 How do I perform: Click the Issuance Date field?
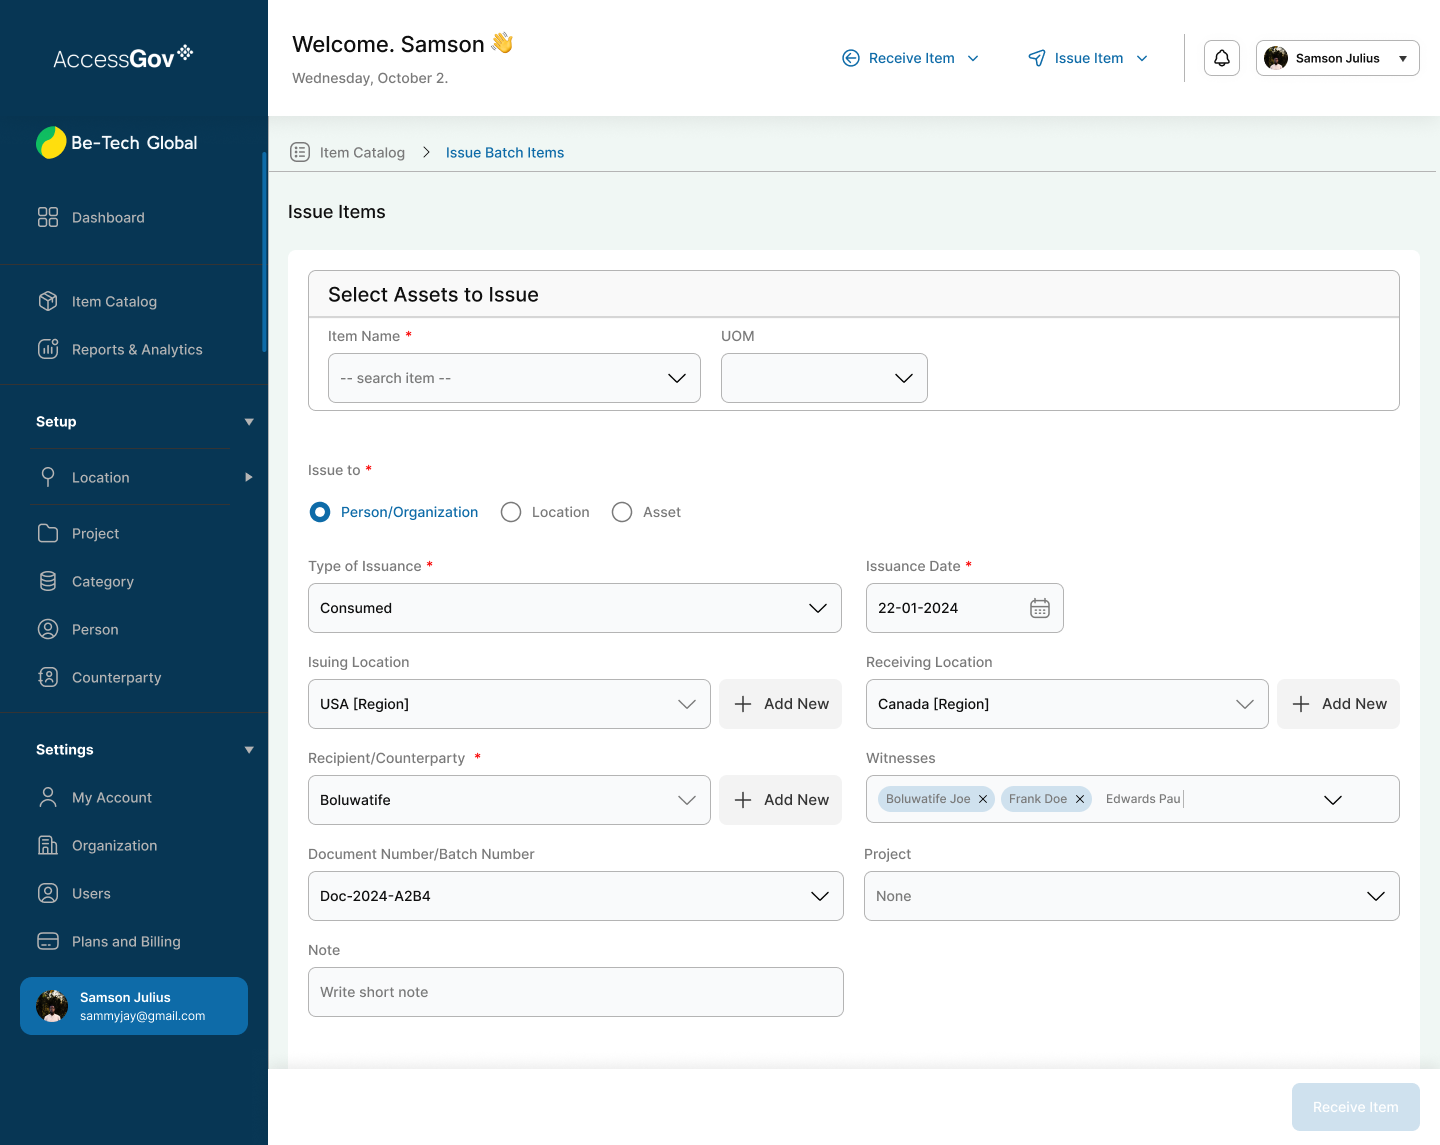click(965, 608)
